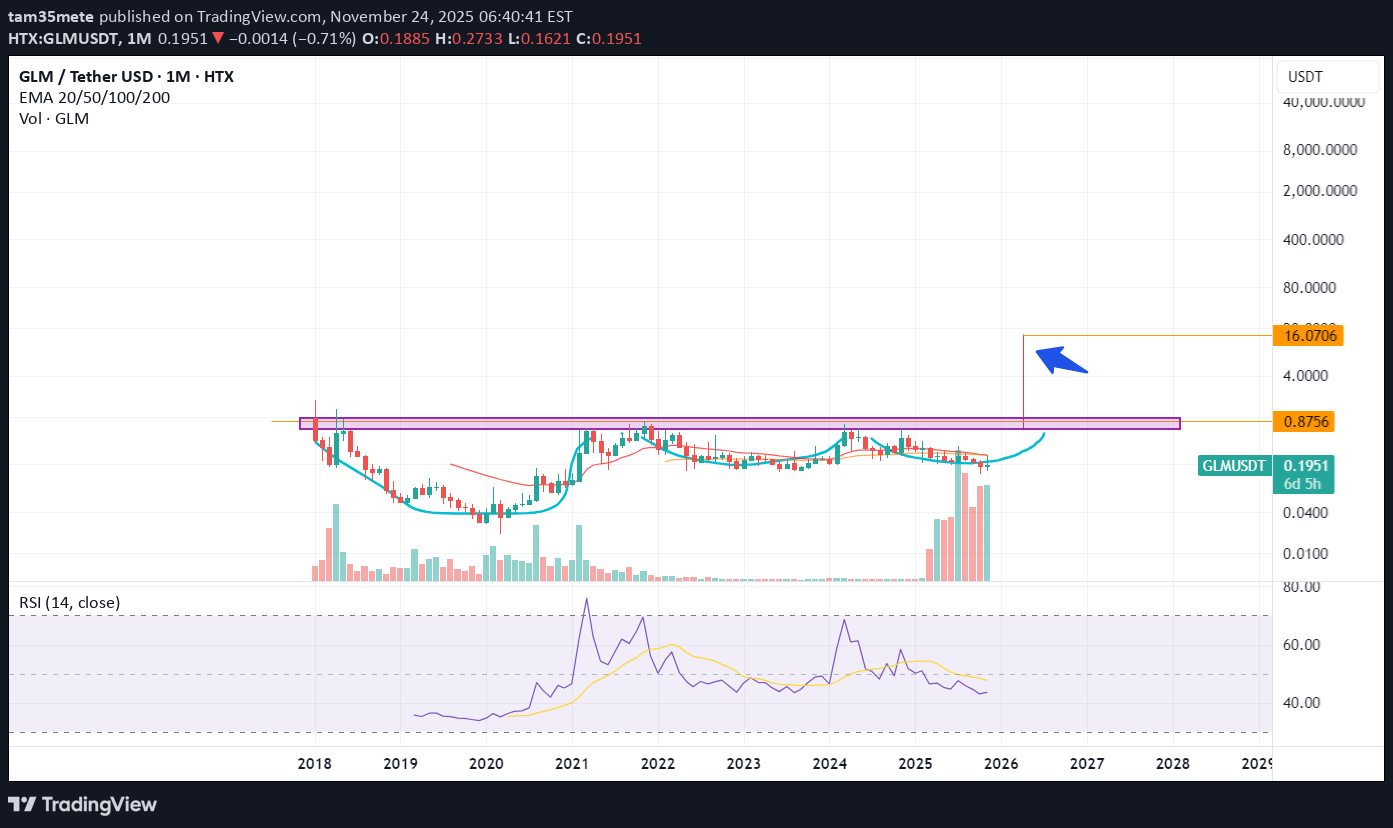Screen dimensions: 1393x828
Task: Click the 60.00 level on RSI scale
Action: point(1300,645)
